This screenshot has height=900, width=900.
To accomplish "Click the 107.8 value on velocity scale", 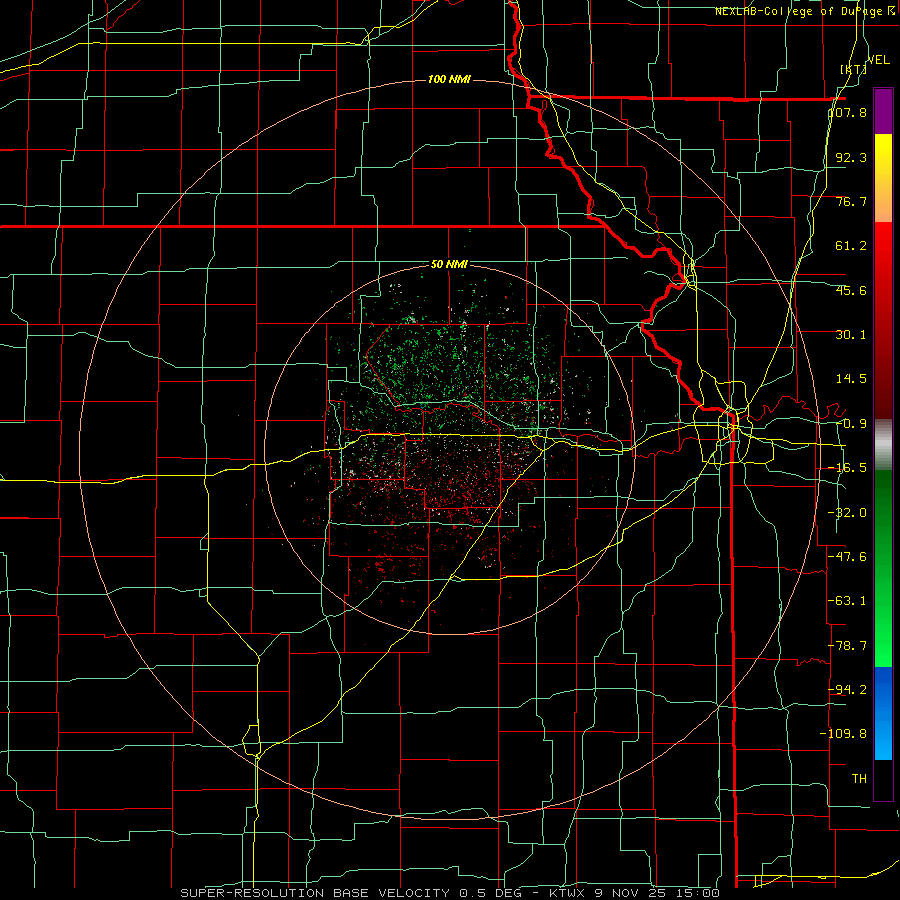I will [848, 112].
